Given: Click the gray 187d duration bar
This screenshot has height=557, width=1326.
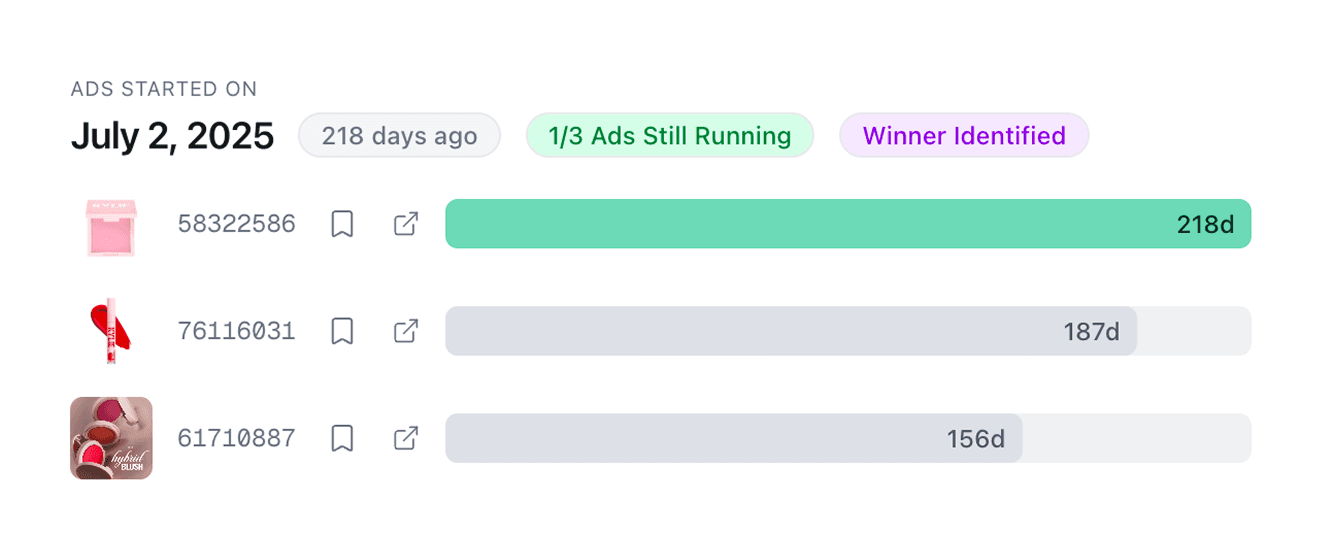Looking at the screenshot, I should pos(790,331).
